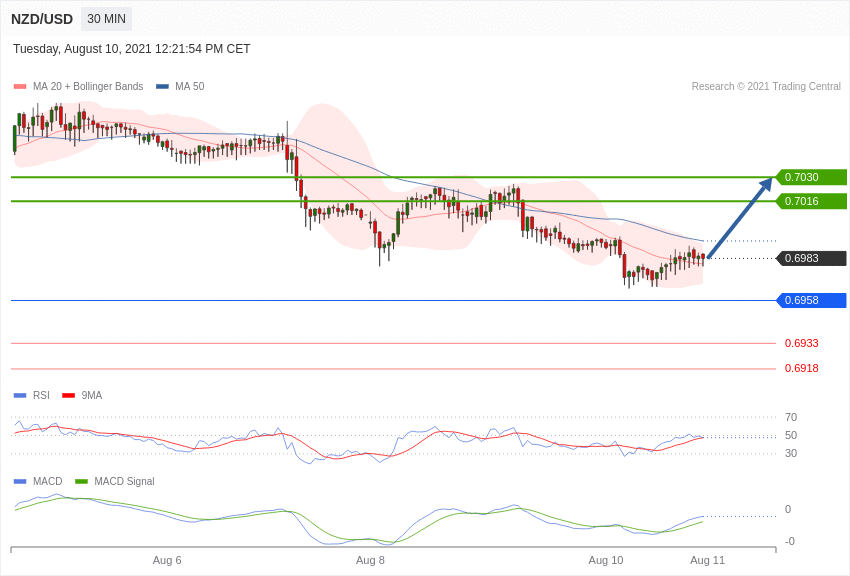
Task: Click the MACD legend label
Action: coord(48,481)
